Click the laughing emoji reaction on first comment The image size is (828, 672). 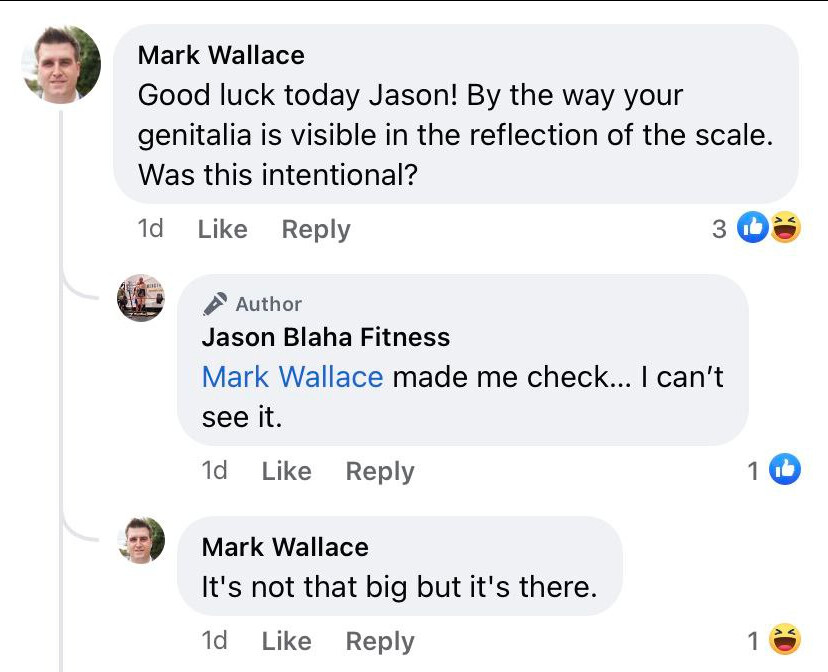[x=786, y=228]
